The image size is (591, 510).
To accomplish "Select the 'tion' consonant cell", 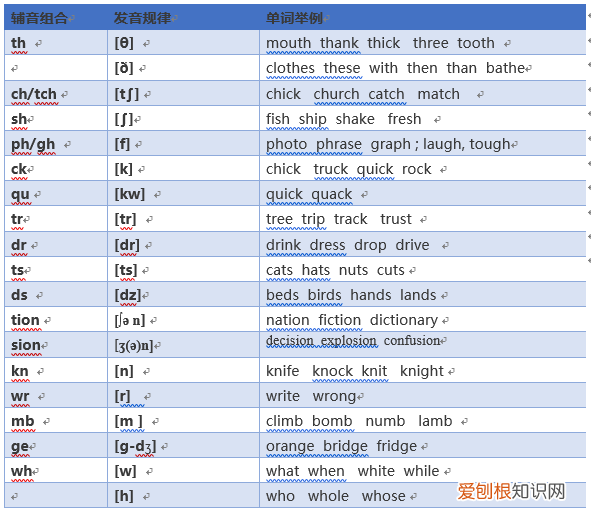I will pyautogui.click(x=56, y=320).
